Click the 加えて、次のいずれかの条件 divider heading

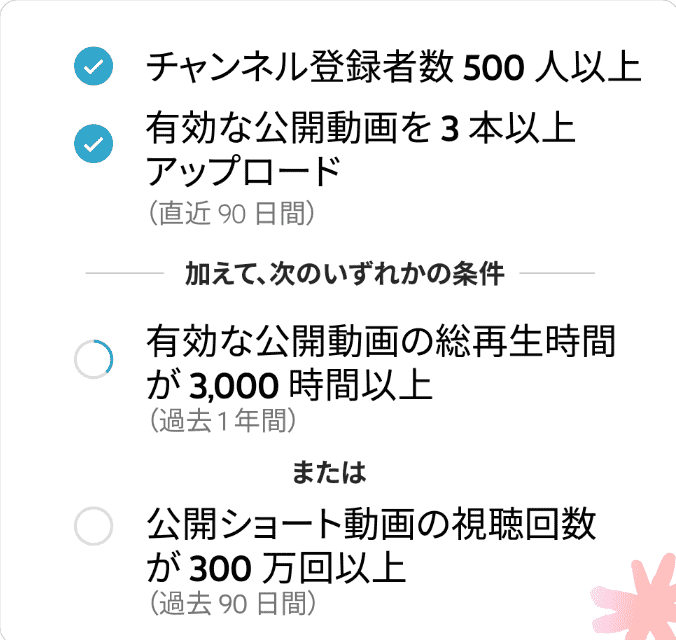(344, 273)
